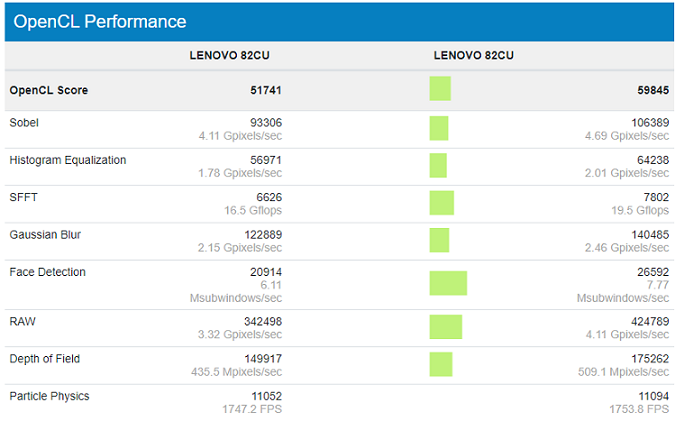Click the Gaussian Blur row label
The height and width of the screenshot is (430, 676).
45,235
